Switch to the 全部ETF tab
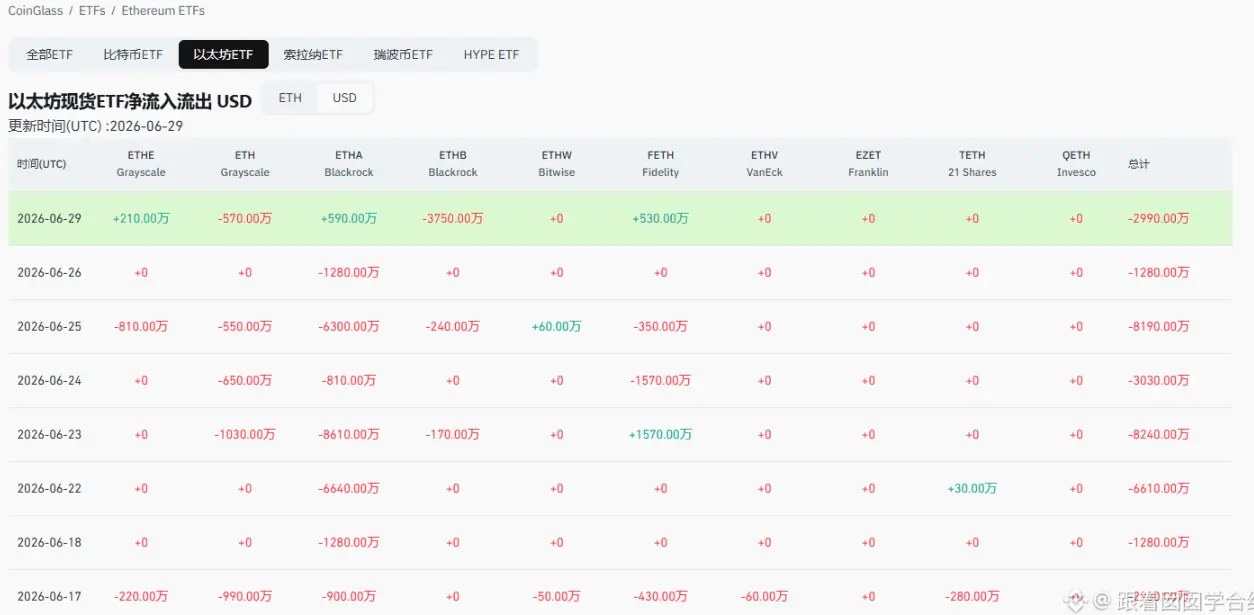The width and height of the screenshot is (1254, 615). pos(50,54)
